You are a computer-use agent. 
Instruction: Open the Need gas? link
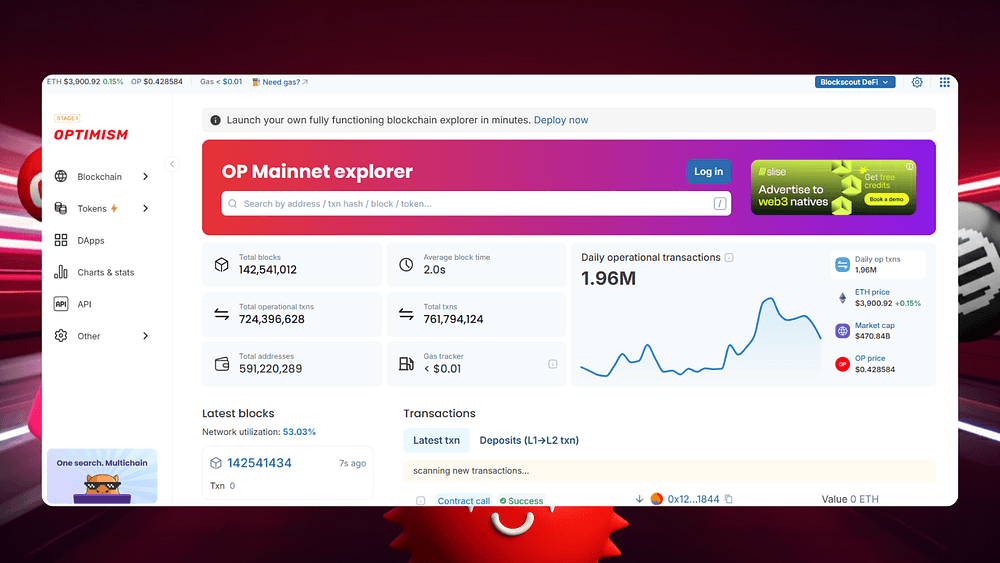pos(281,82)
